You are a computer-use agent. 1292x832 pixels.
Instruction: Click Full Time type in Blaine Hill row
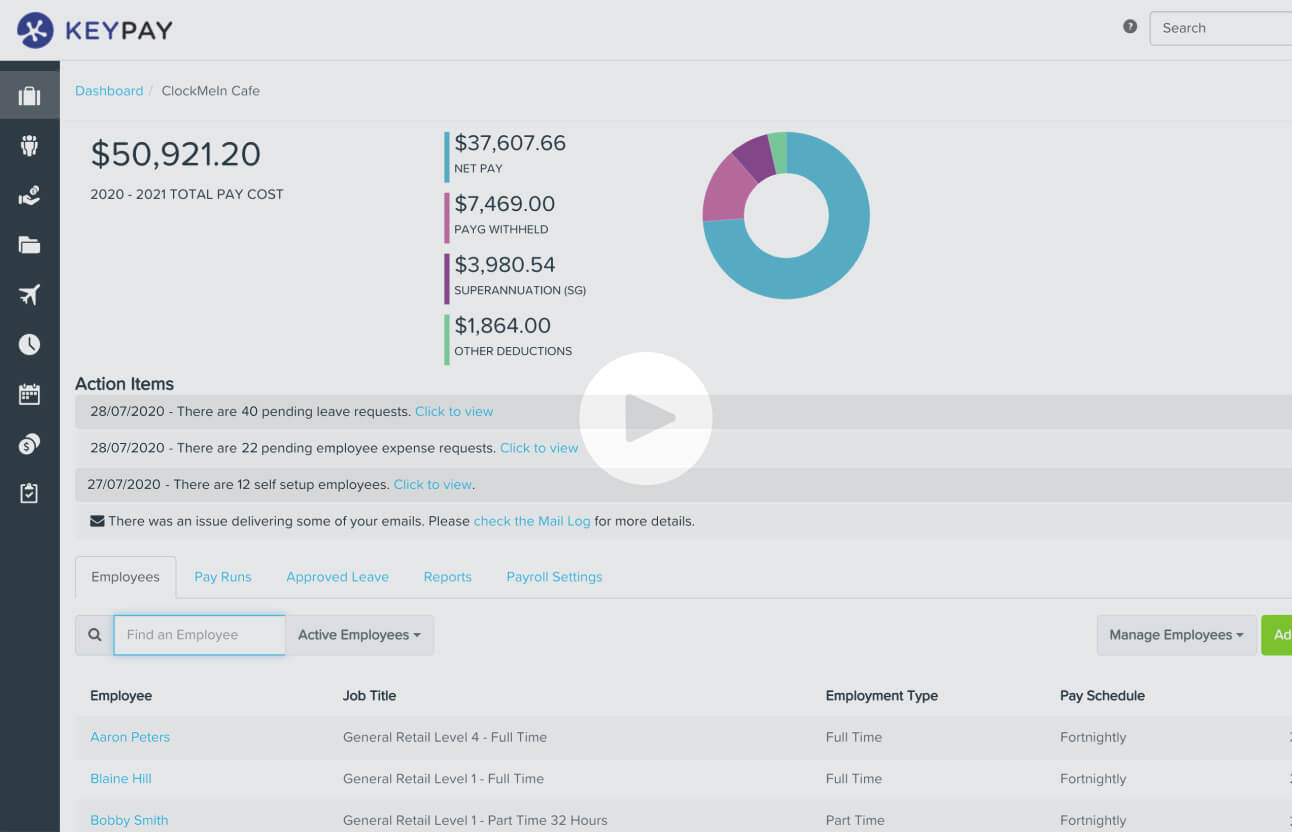(x=854, y=779)
